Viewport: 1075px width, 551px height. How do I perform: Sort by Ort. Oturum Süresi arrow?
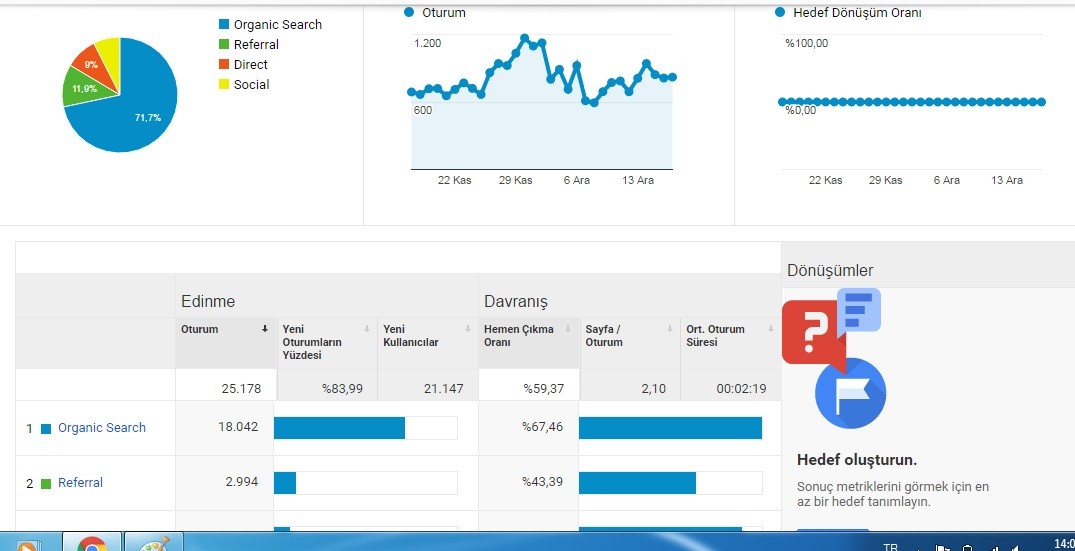tap(771, 328)
